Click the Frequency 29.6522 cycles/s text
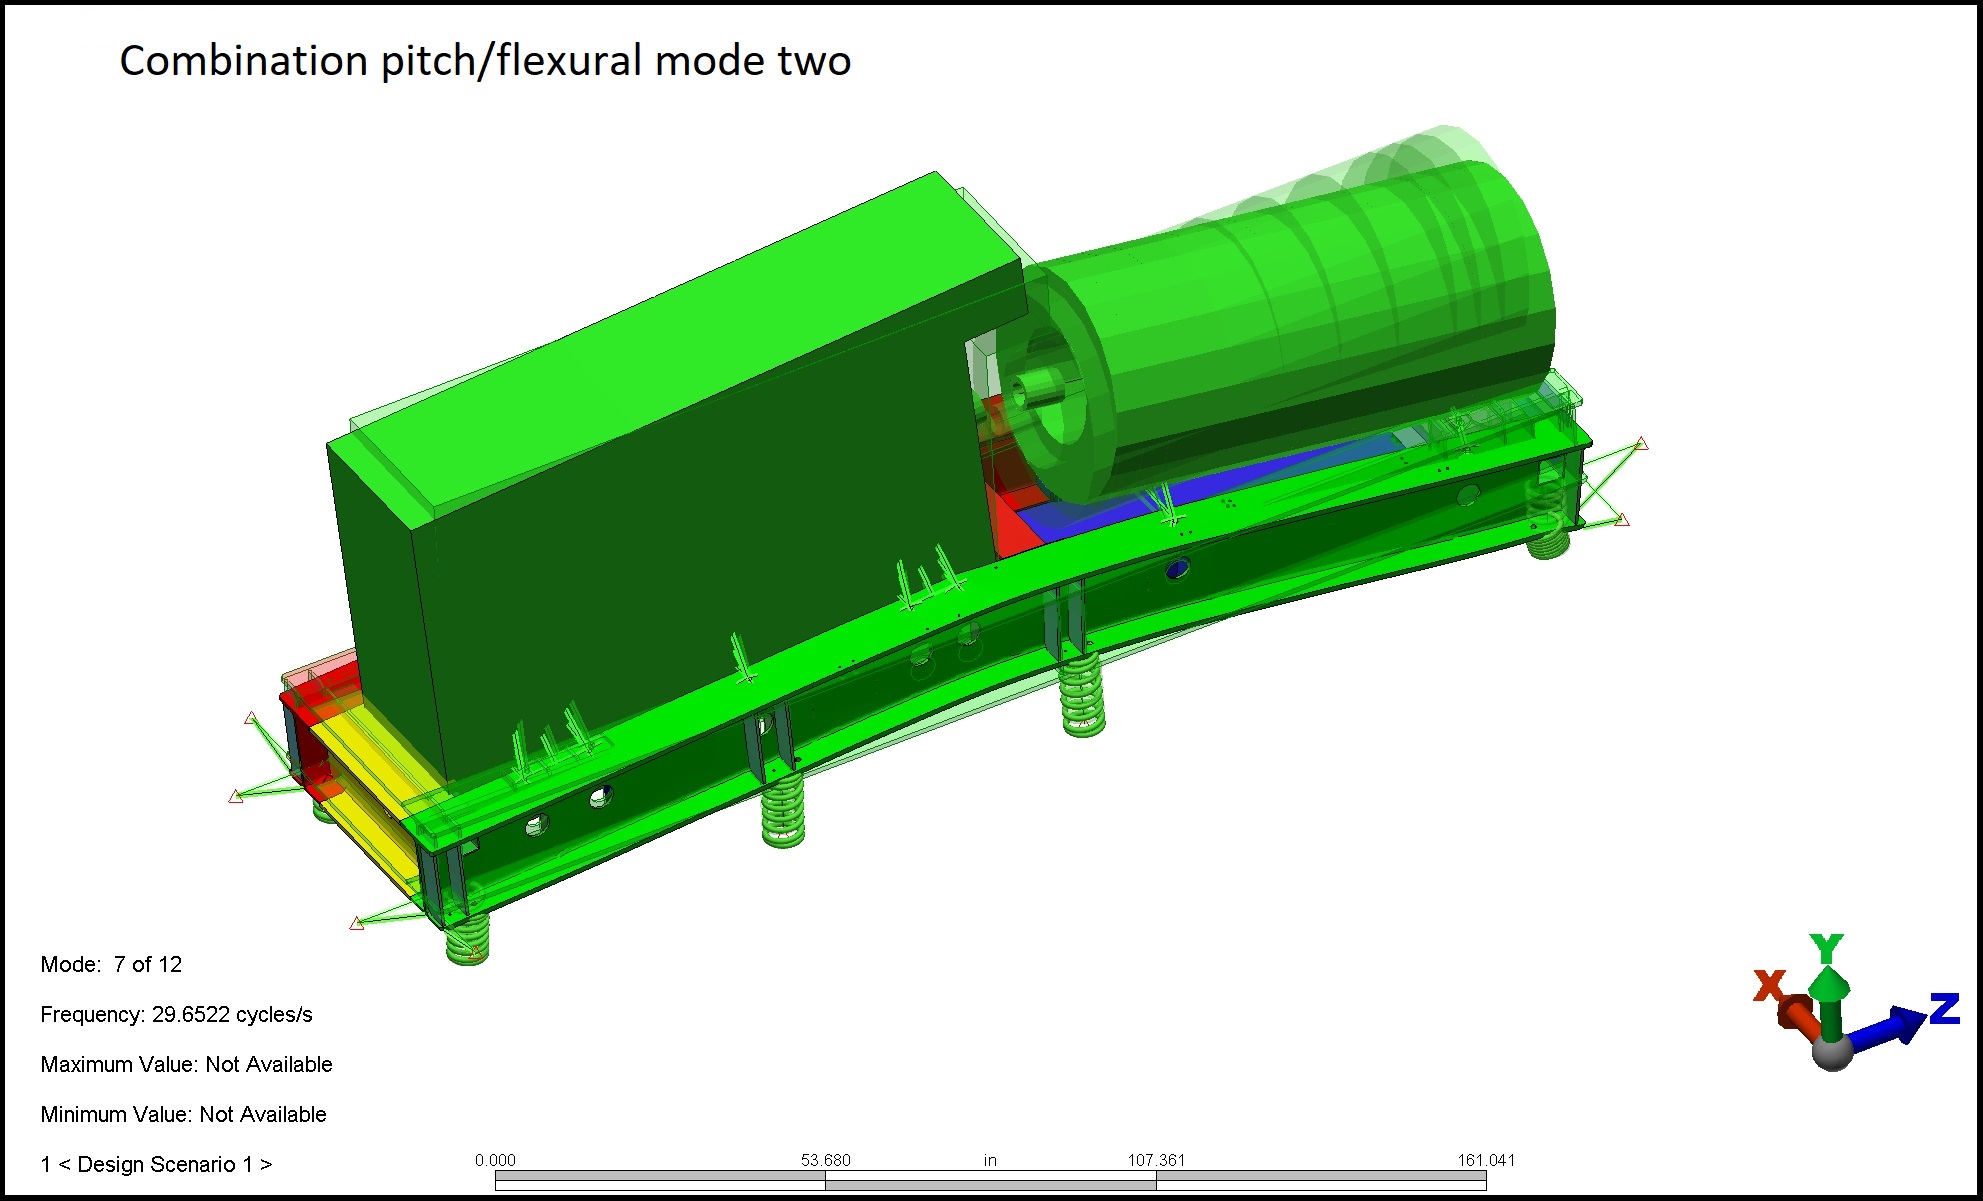Viewport: 1983px width, 1201px height. pyautogui.click(x=176, y=1014)
